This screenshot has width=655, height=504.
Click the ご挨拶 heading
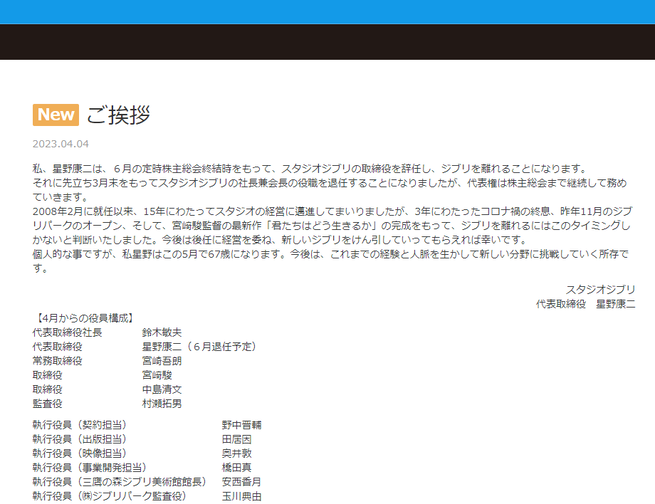point(118,115)
